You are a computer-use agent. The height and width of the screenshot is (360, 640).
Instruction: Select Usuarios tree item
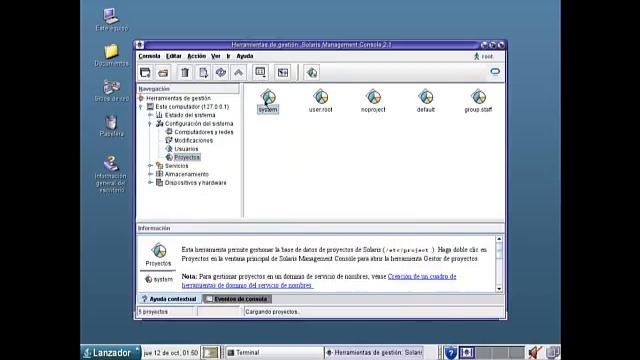[186, 149]
